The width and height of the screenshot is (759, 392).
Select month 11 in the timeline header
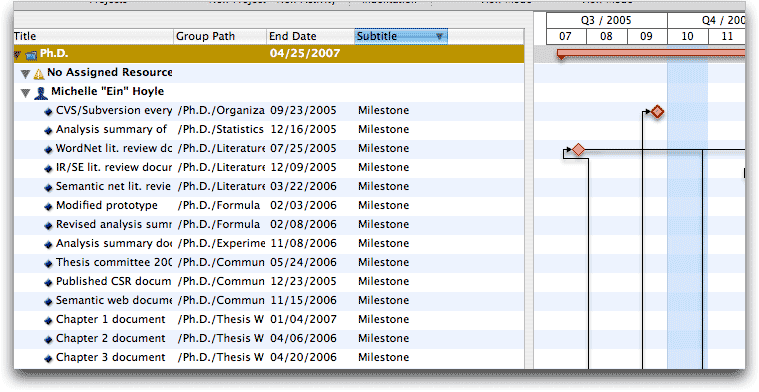727,36
